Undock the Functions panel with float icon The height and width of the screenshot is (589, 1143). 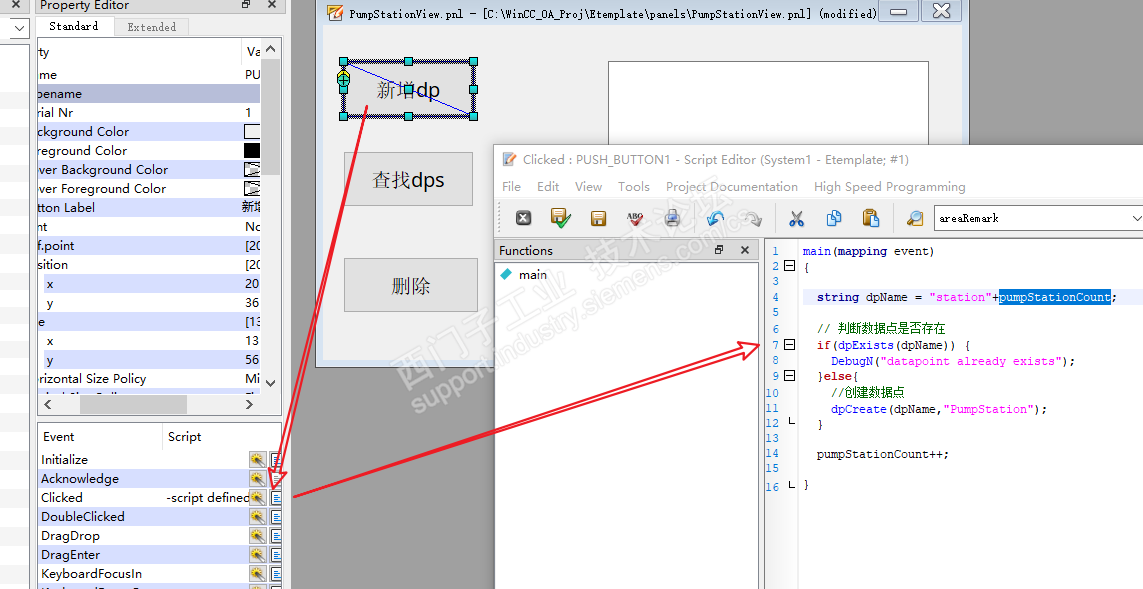pos(719,250)
